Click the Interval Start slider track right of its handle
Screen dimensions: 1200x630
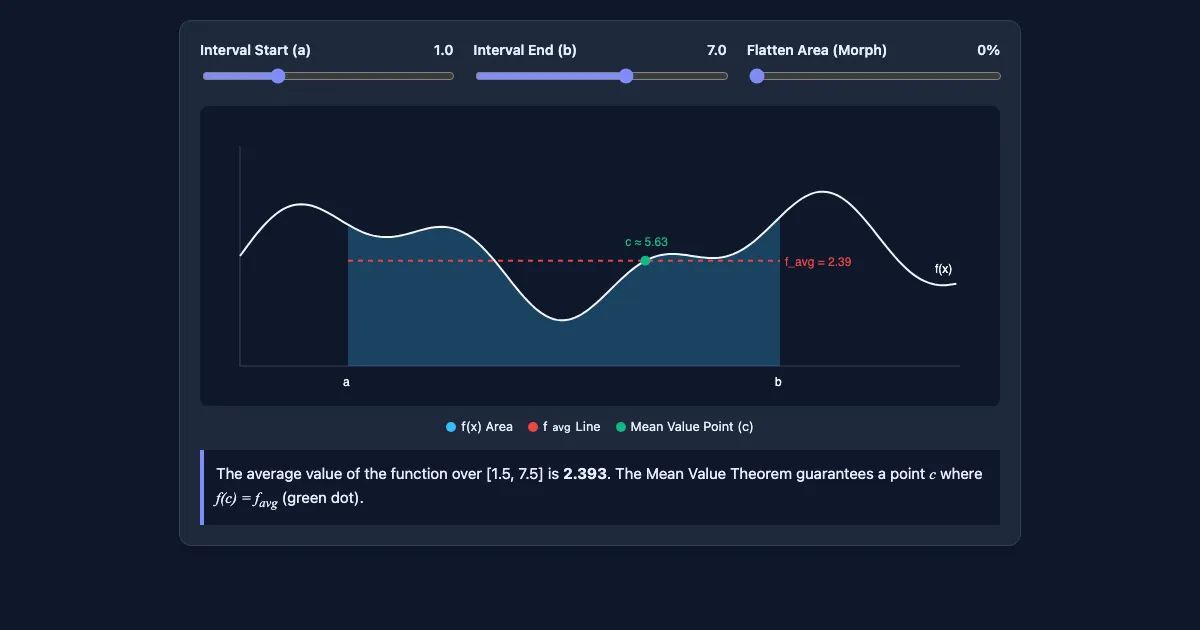click(x=369, y=76)
